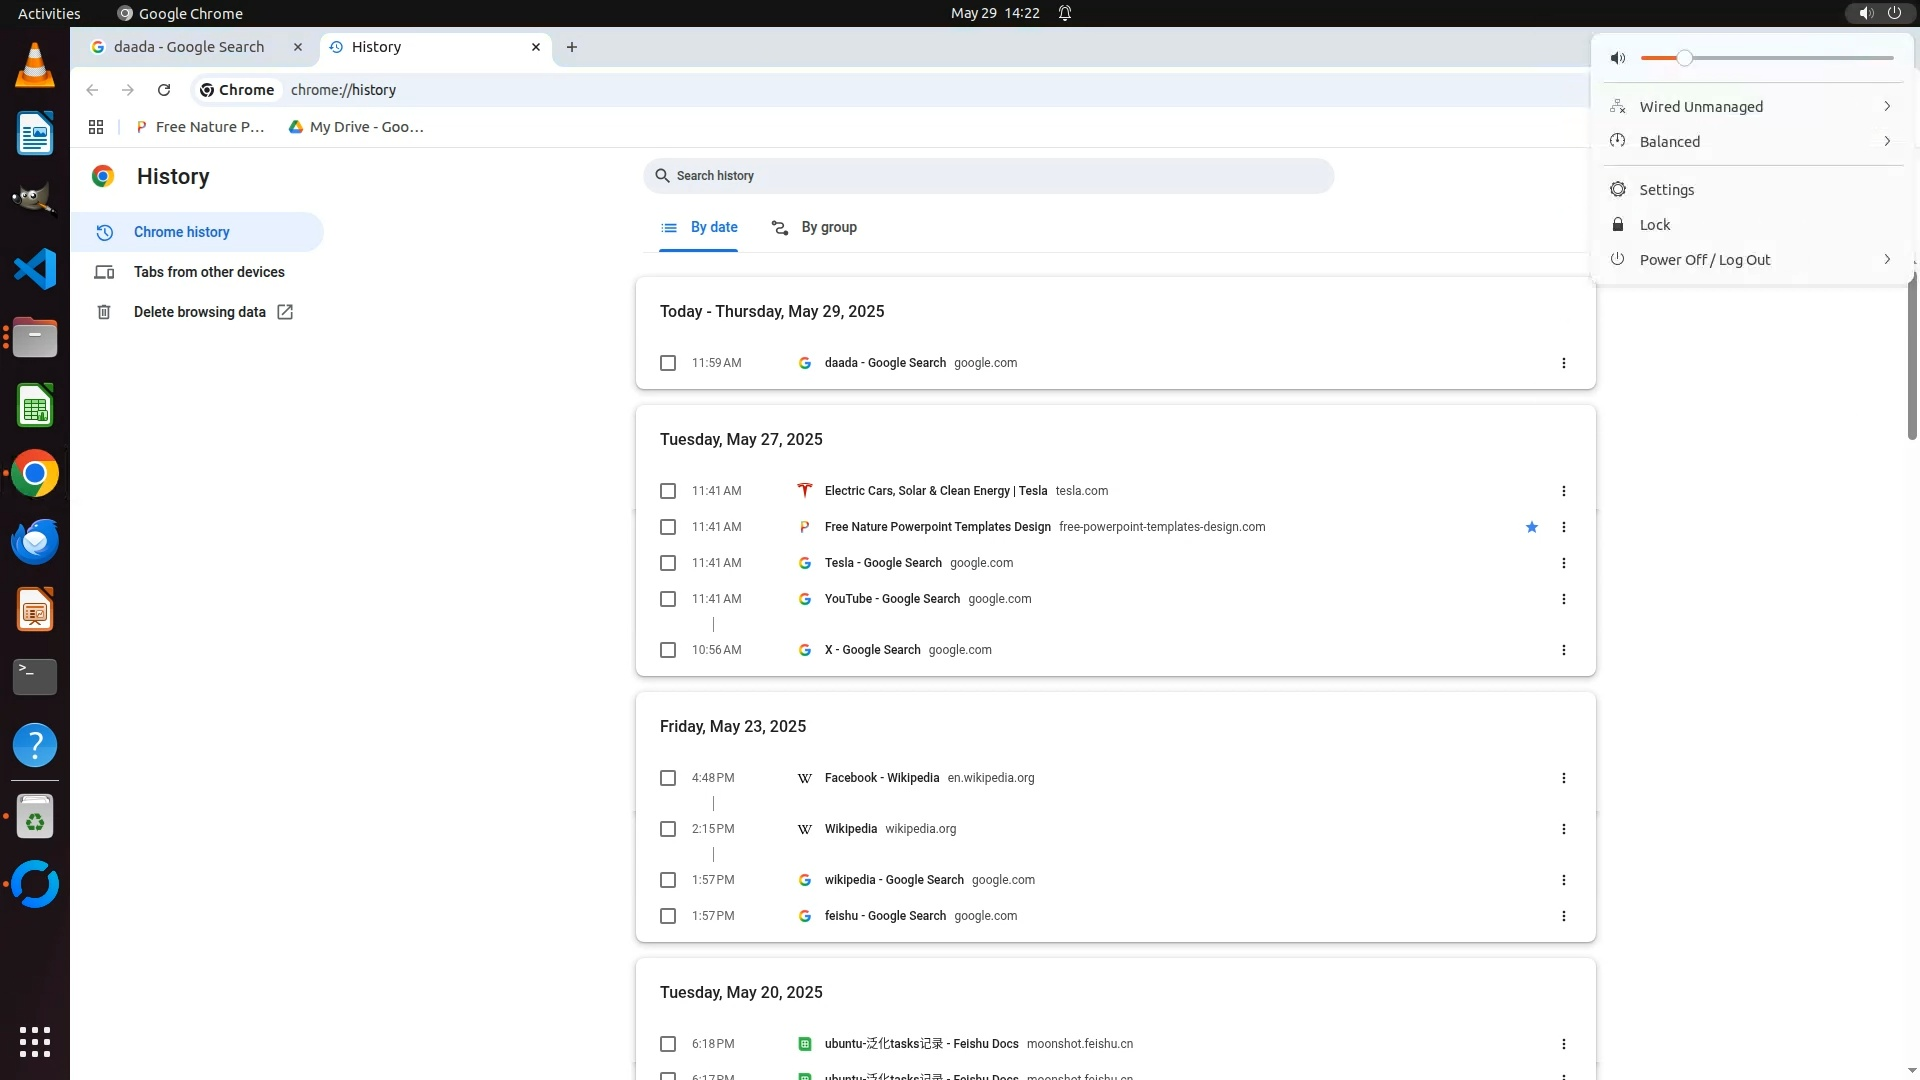Switch to daada - Google Search browser tab
This screenshot has width=1920, height=1080.
pos(190,47)
